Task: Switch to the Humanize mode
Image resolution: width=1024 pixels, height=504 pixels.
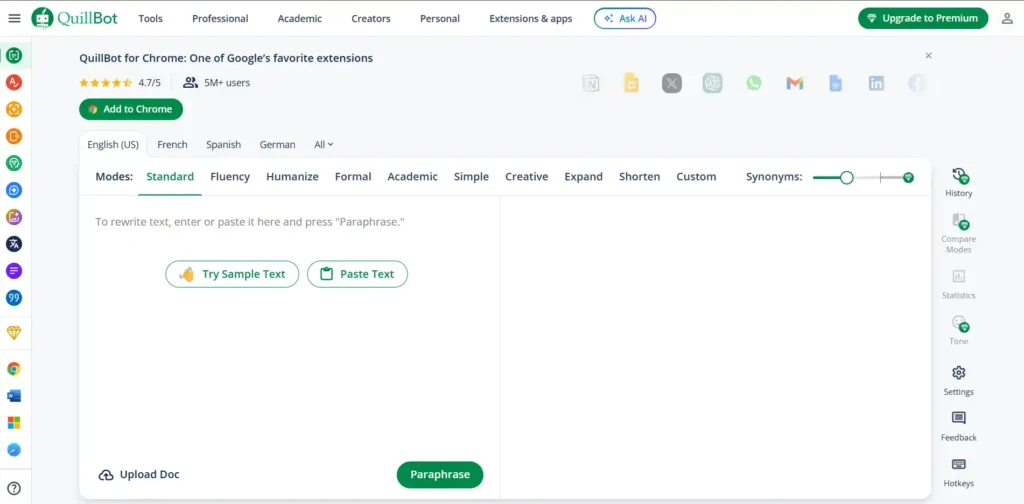Action: coord(292,176)
